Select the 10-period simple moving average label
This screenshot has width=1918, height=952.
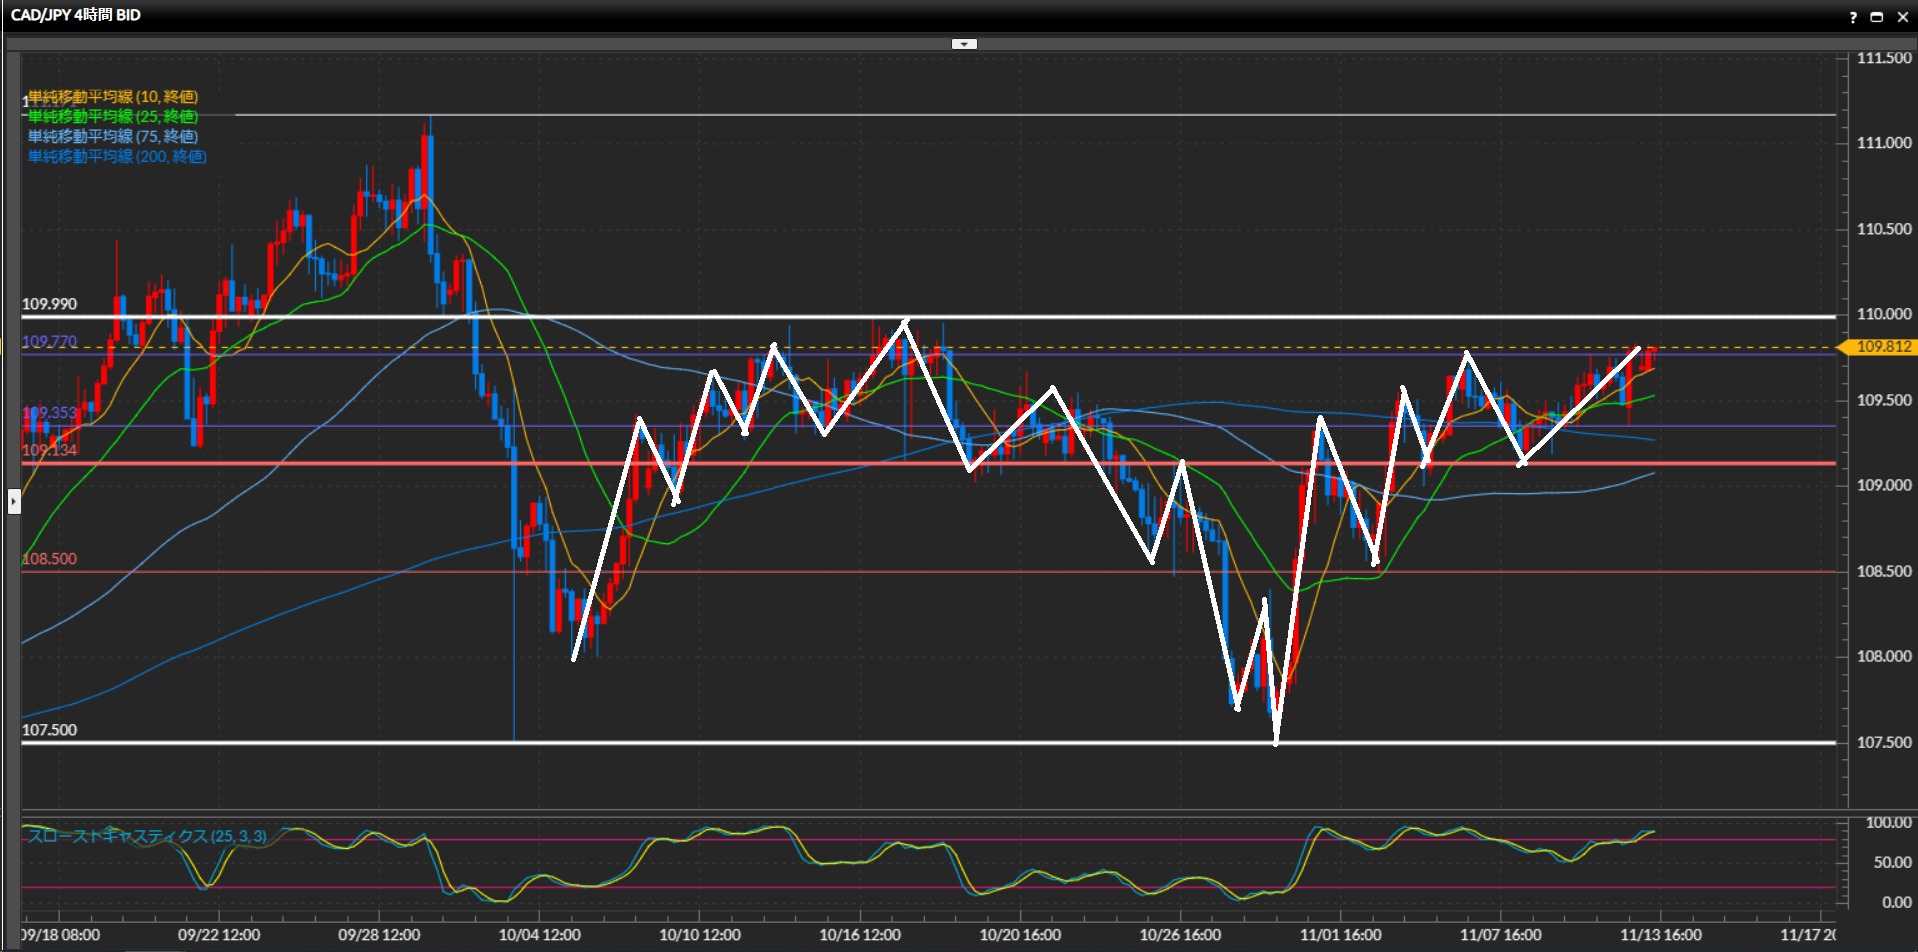tap(113, 97)
